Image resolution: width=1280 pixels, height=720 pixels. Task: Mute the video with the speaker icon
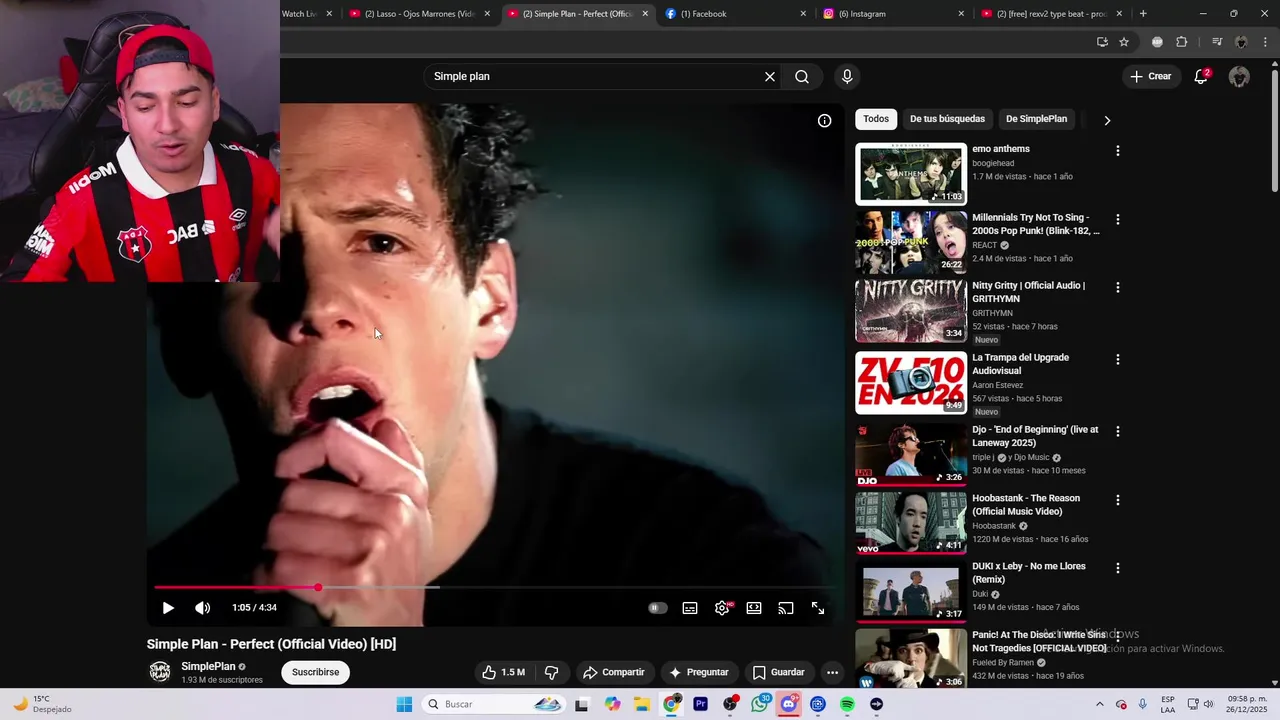click(202, 607)
